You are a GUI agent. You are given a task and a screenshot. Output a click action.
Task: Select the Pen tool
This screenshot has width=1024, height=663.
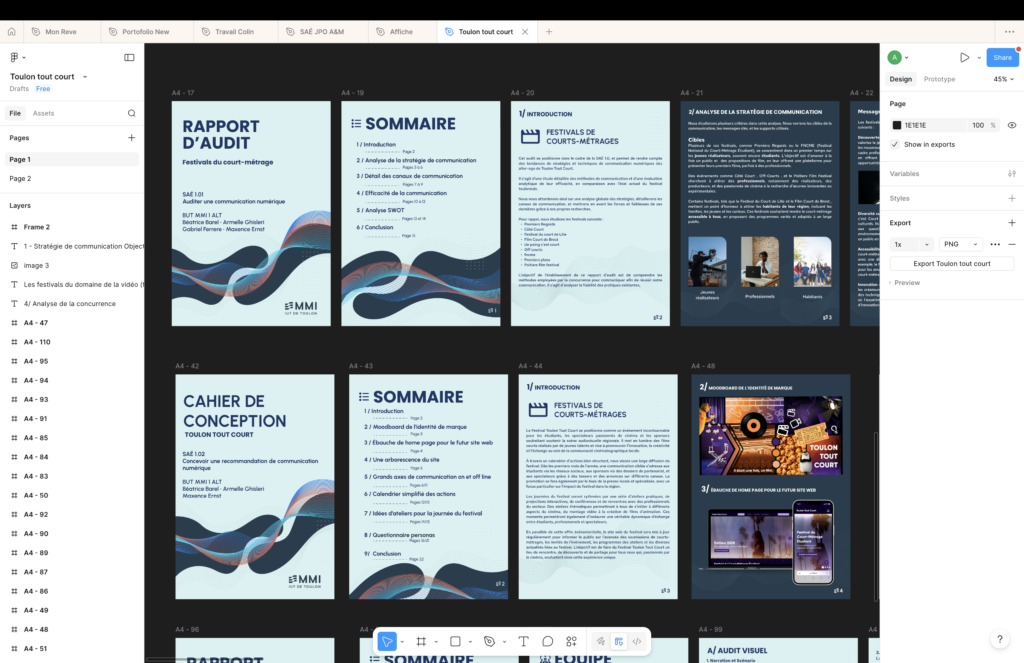(x=489, y=641)
